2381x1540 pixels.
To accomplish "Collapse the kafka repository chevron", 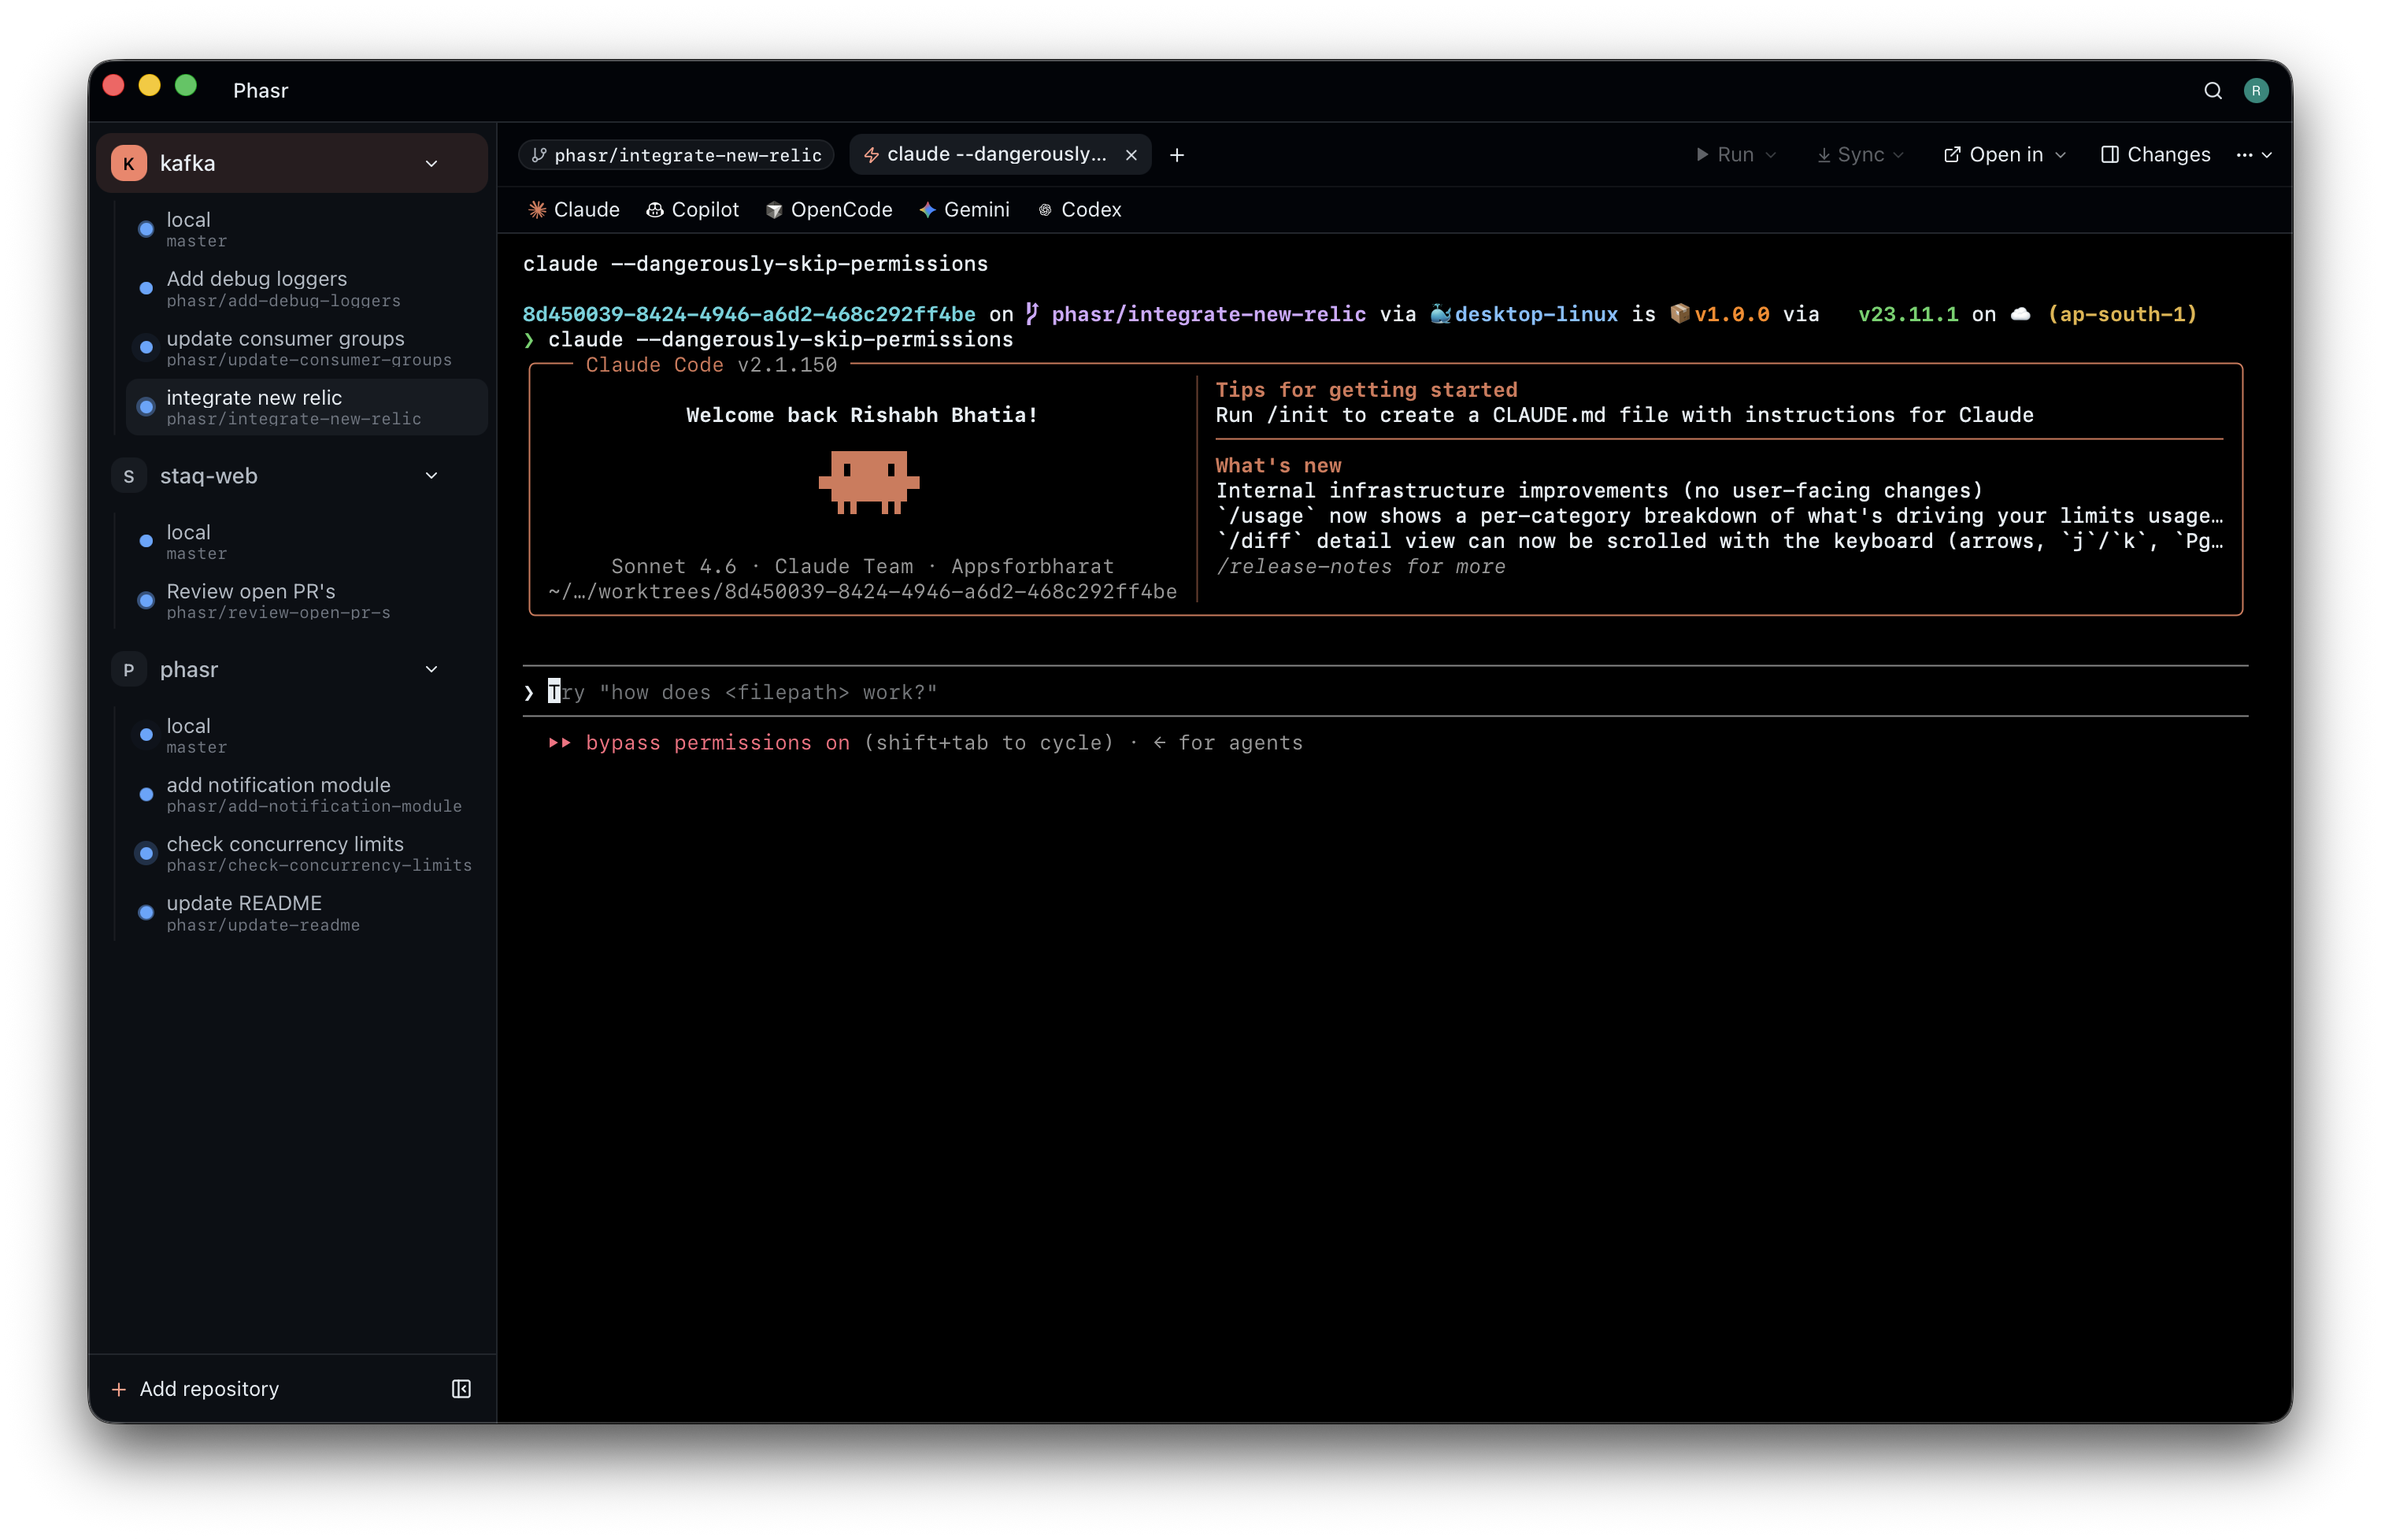I will click(x=432, y=163).
